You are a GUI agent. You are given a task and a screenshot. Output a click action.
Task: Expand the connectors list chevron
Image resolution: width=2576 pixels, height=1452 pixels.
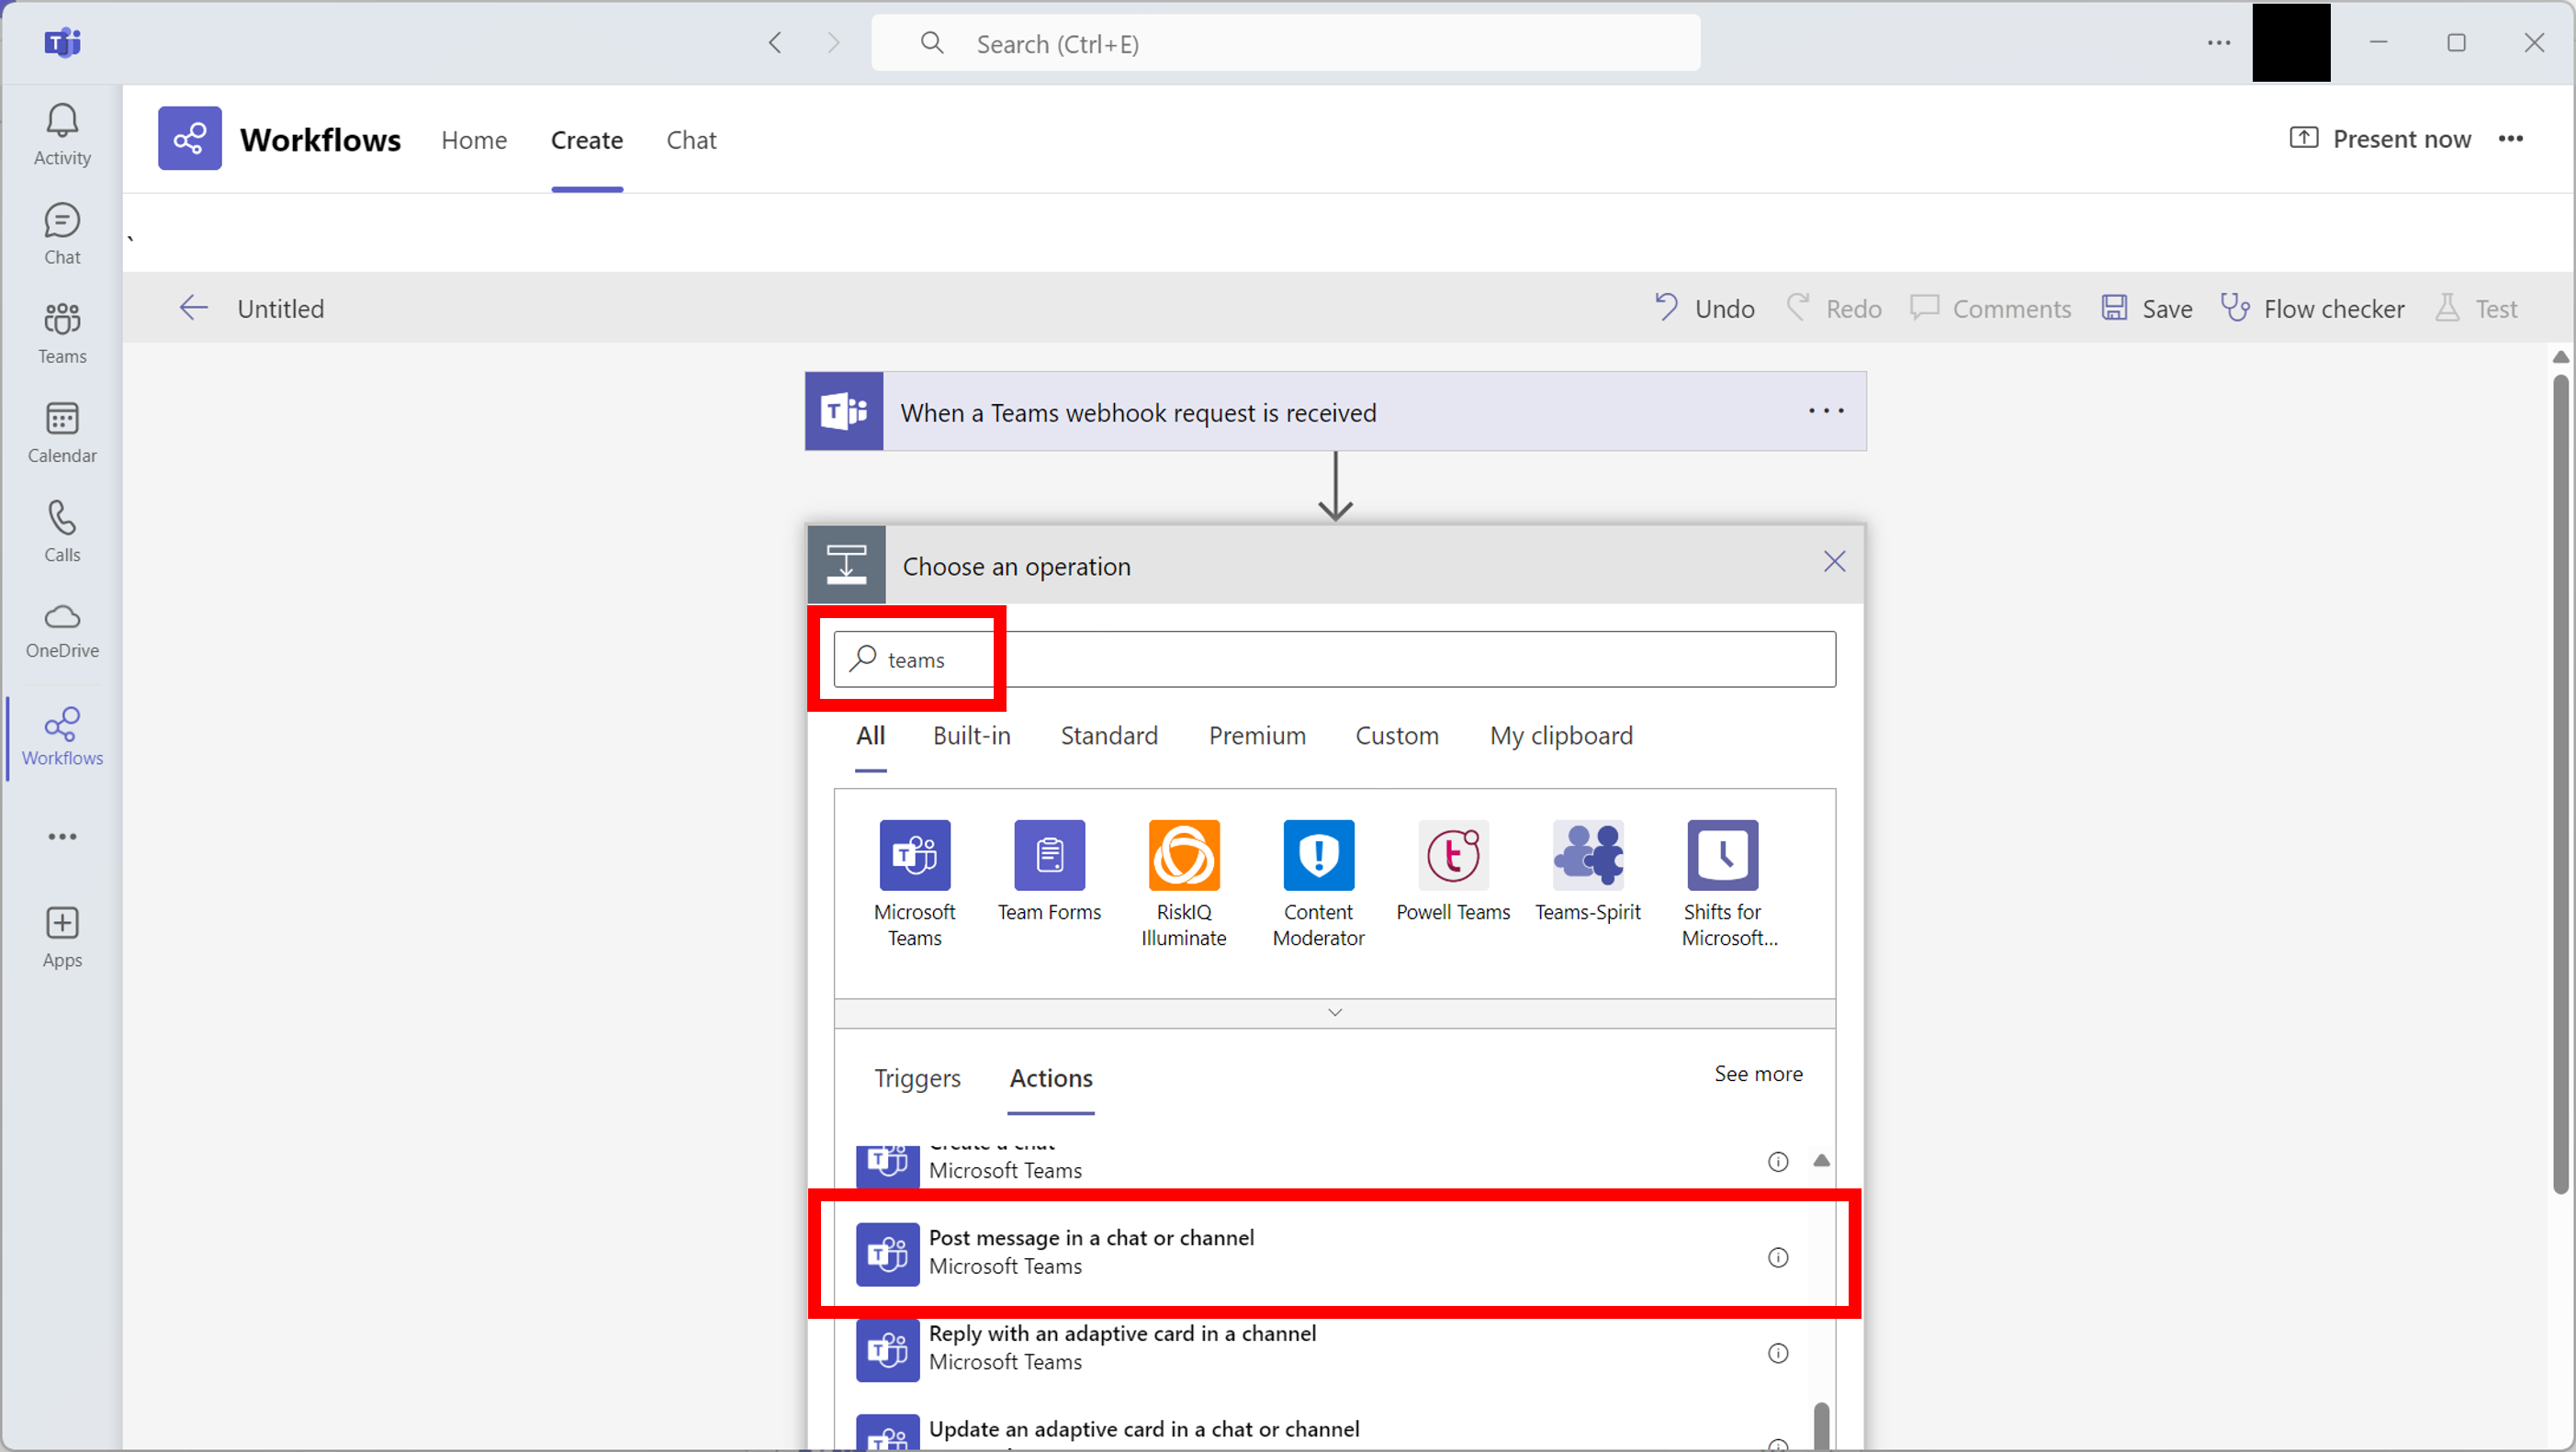[x=1334, y=1012]
